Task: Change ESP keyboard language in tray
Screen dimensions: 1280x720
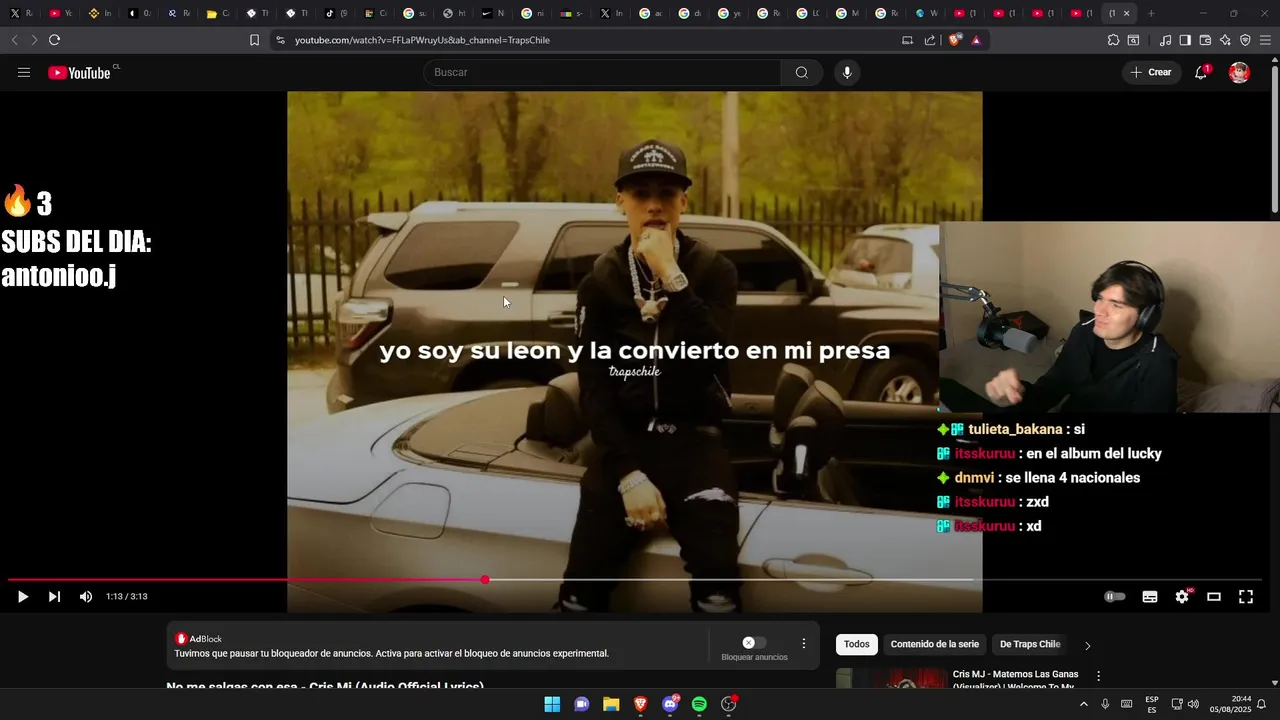Action: coord(1152,704)
